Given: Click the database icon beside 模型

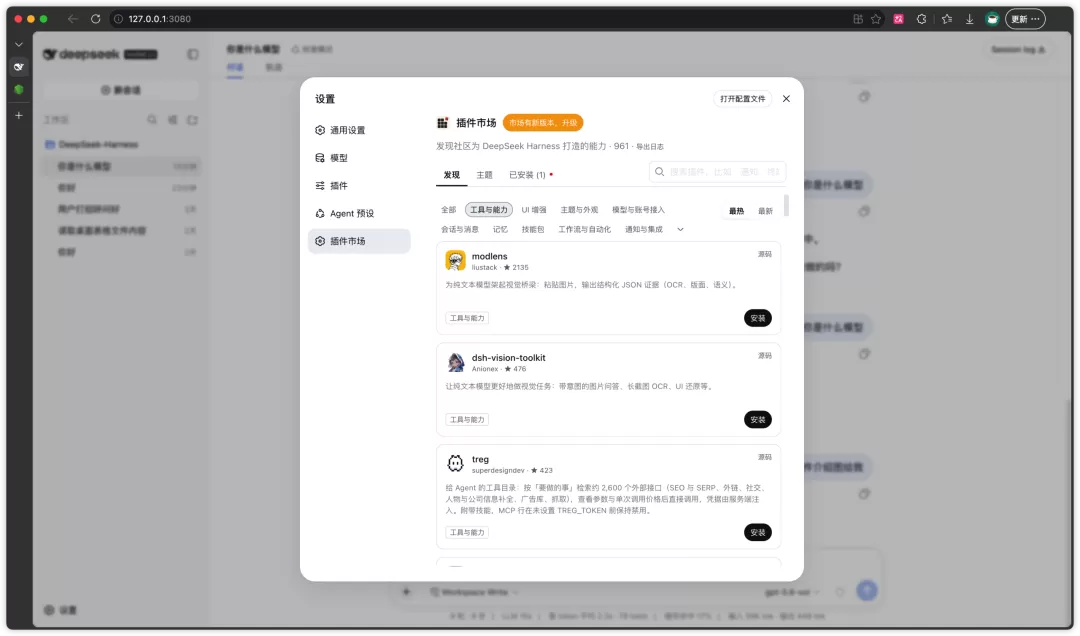Looking at the screenshot, I should [x=320, y=158].
